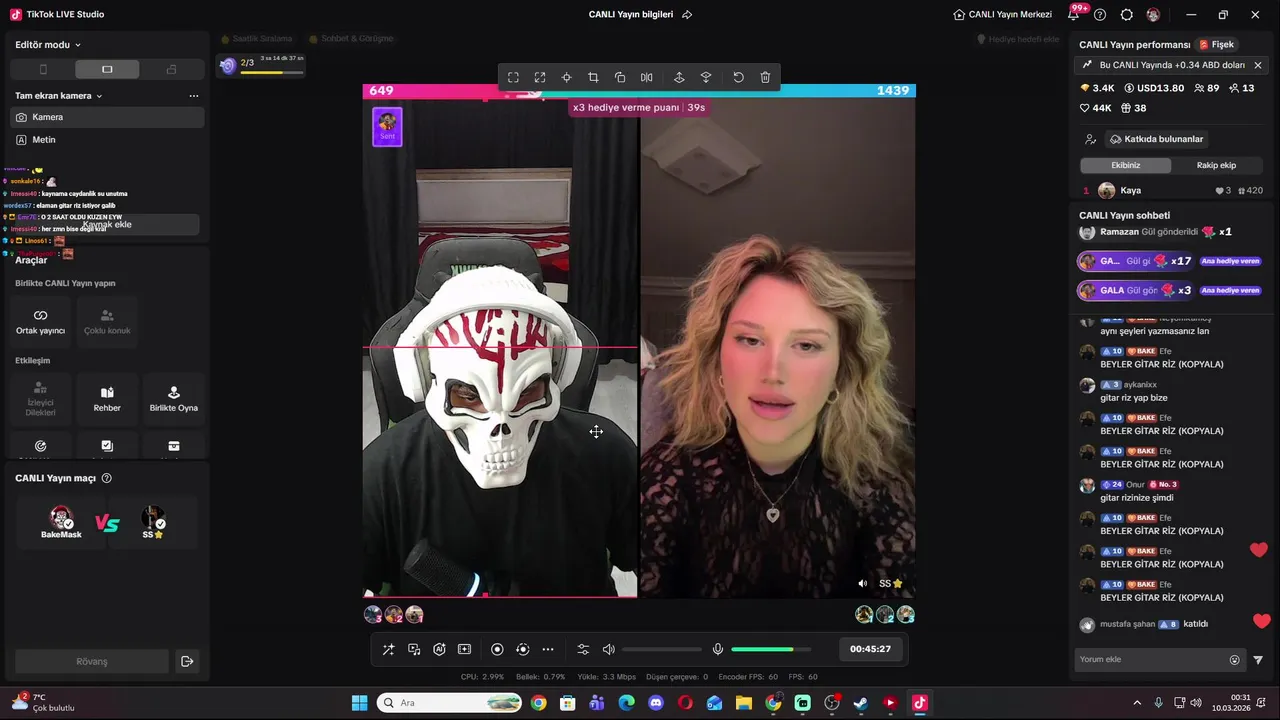The height and width of the screenshot is (720, 1280).
Task: Open the scene layout icon in the bottom bar
Action: coord(464,649)
